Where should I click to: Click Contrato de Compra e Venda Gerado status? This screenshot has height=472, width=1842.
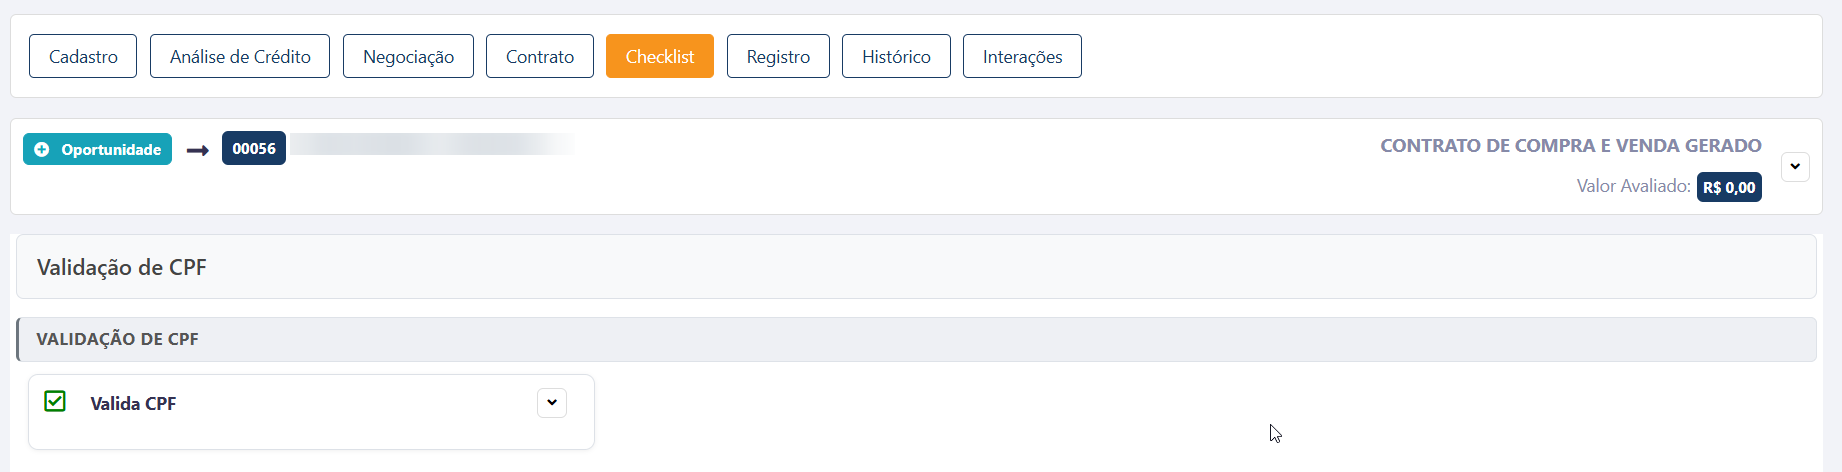click(1571, 146)
